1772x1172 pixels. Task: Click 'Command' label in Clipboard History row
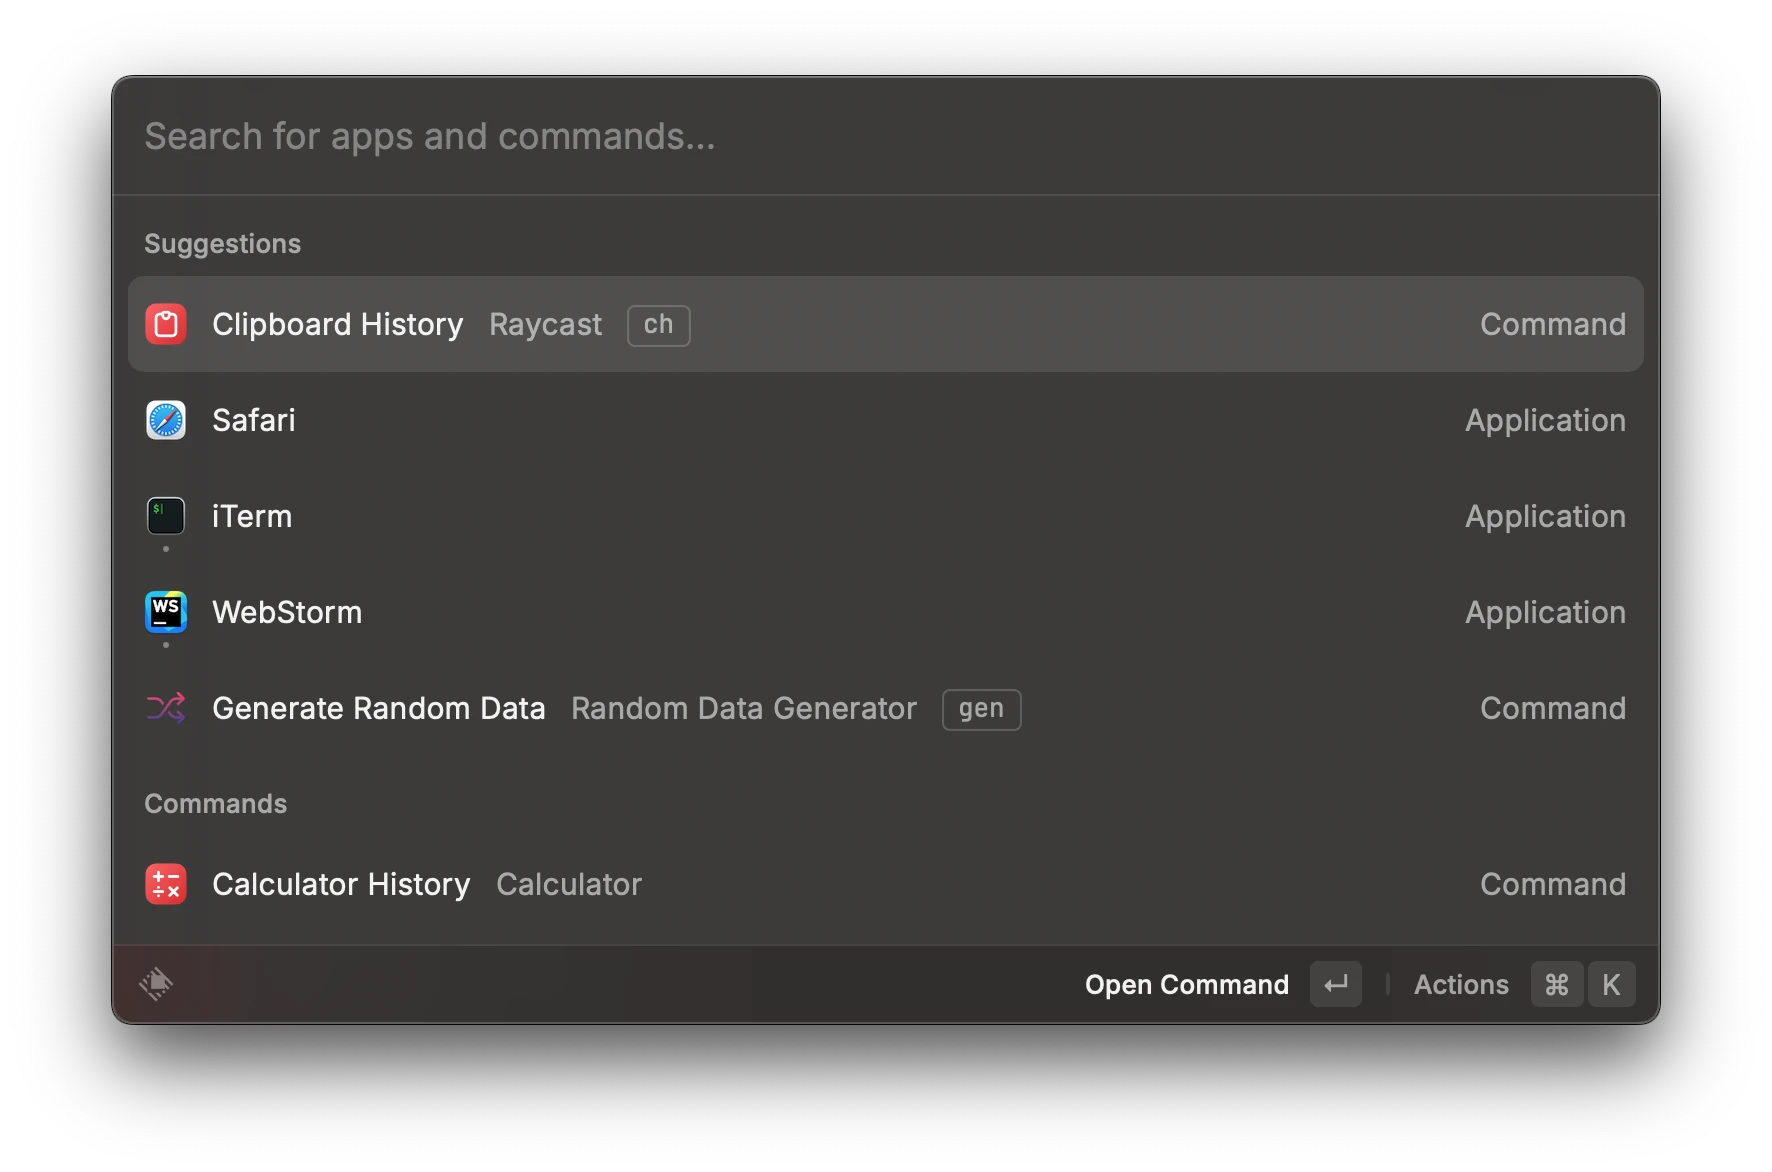pos(1553,324)
